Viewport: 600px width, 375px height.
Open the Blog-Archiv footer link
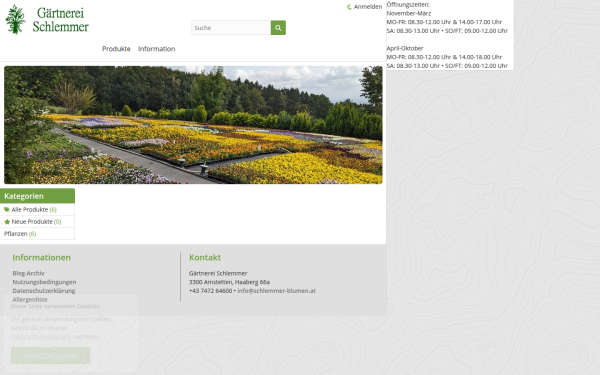pos(28,273)
